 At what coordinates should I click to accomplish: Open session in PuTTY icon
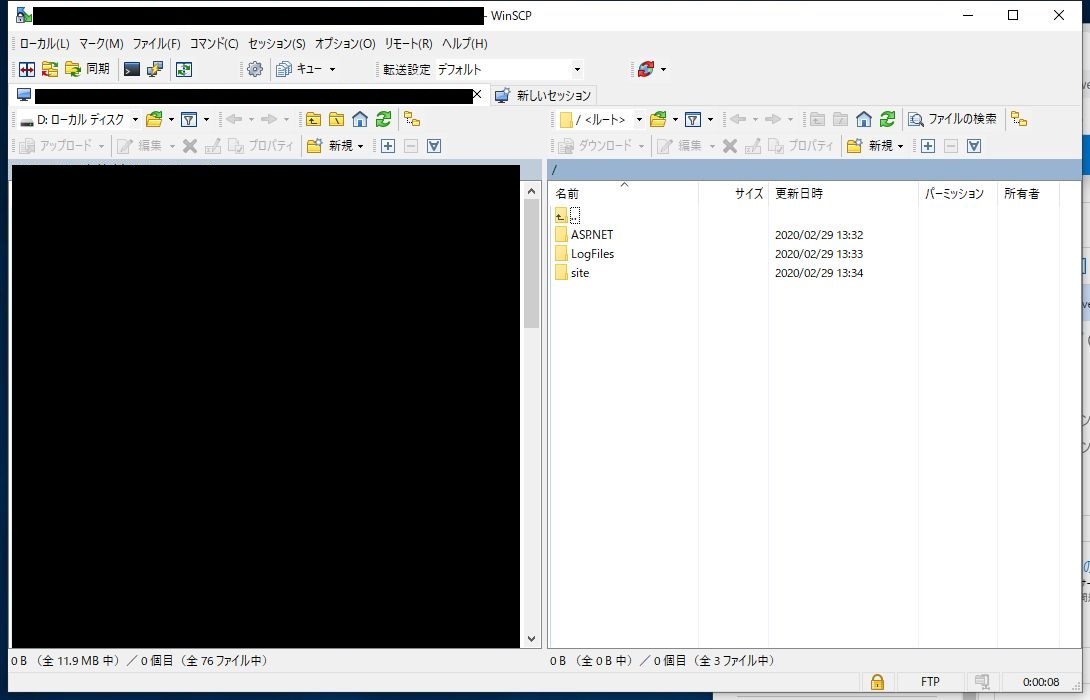[154, 69]
